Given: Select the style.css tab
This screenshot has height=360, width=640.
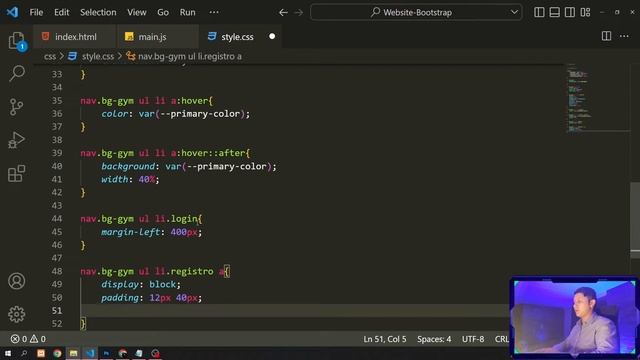Looking at the screenshot, I should coord(240,37).
